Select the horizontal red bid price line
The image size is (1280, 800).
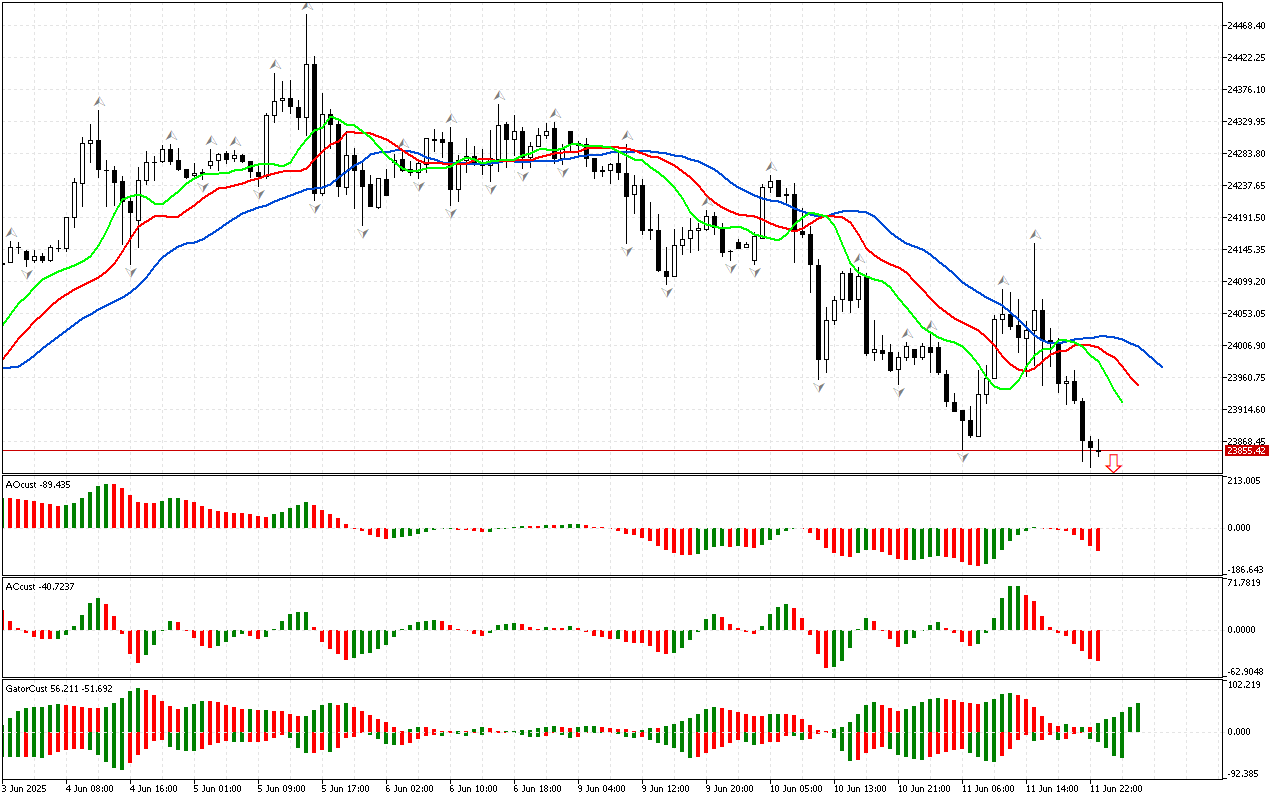[x=600, y=451]
